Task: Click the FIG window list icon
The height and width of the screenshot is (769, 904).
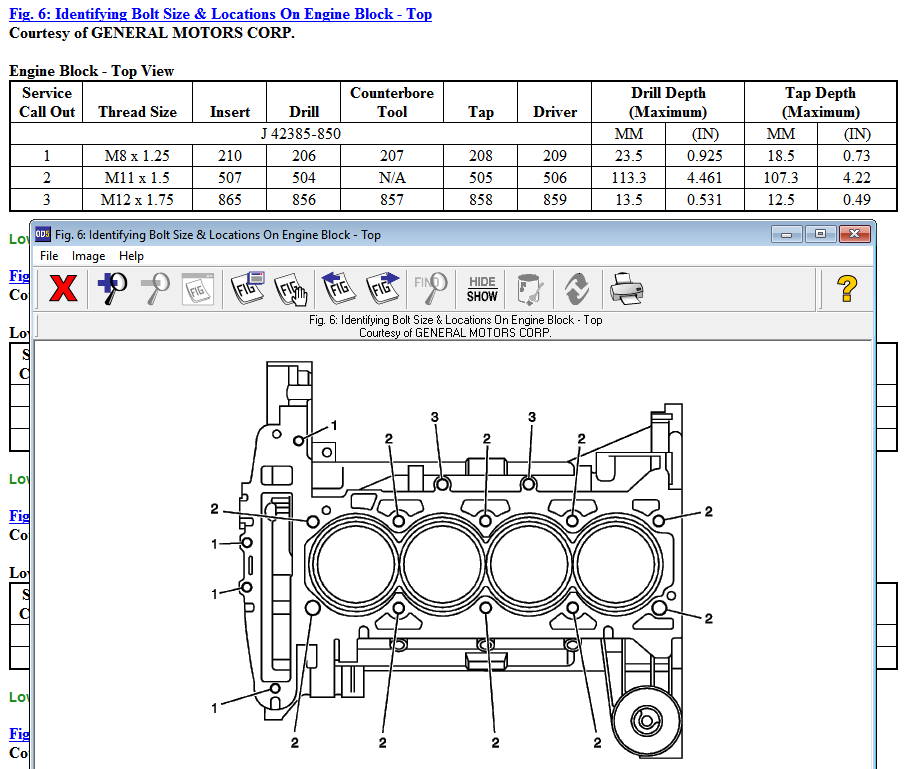Action: 246,289
